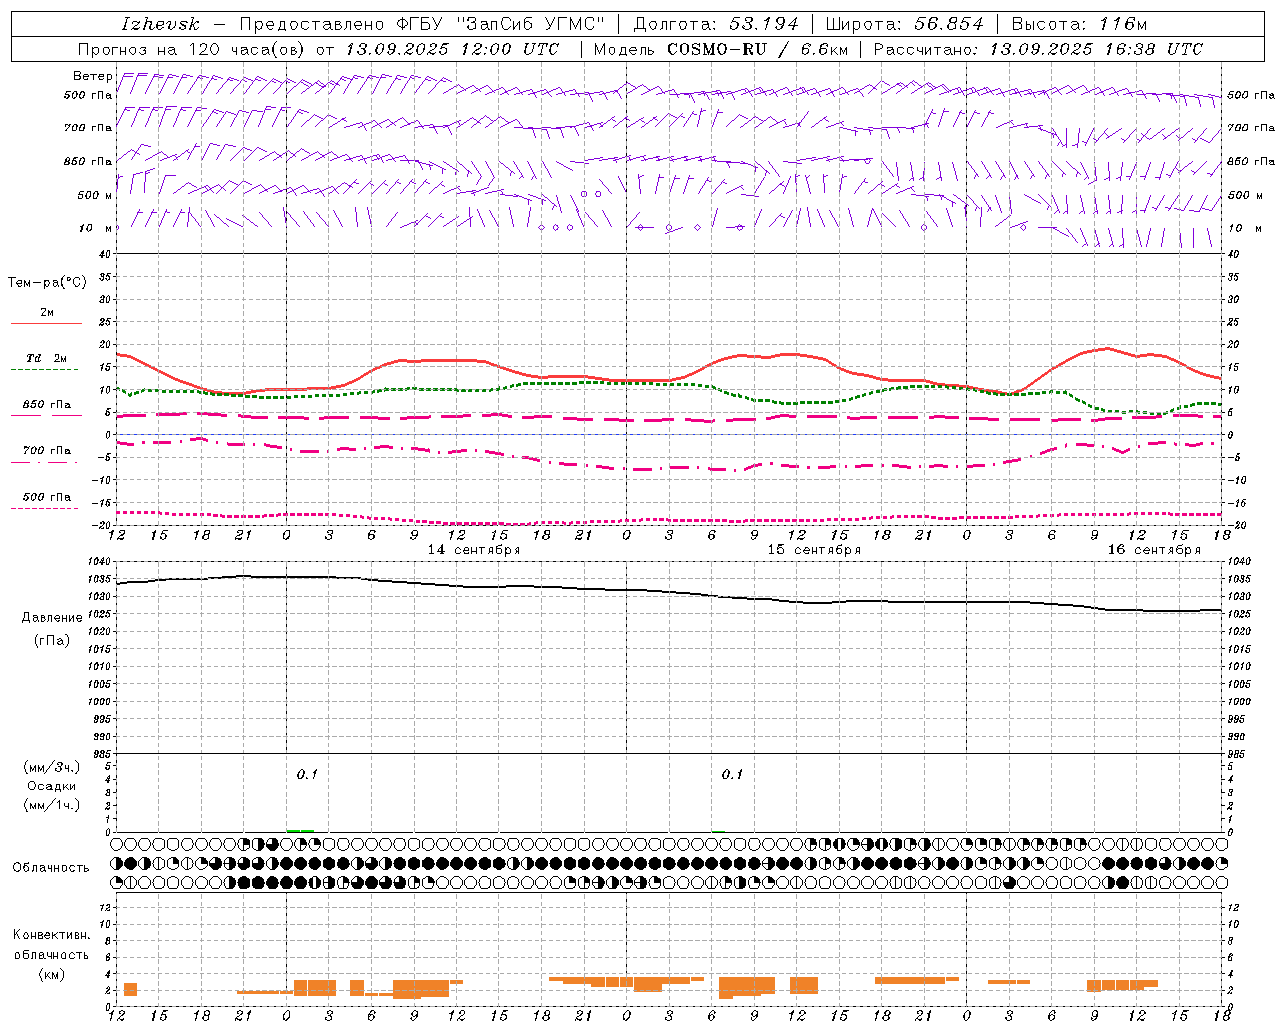This screenshot has height=1024, width=1280.
Task: Click 'Прогноз на 120 часа(ов)' forecast start text
Action: (192, 49)
